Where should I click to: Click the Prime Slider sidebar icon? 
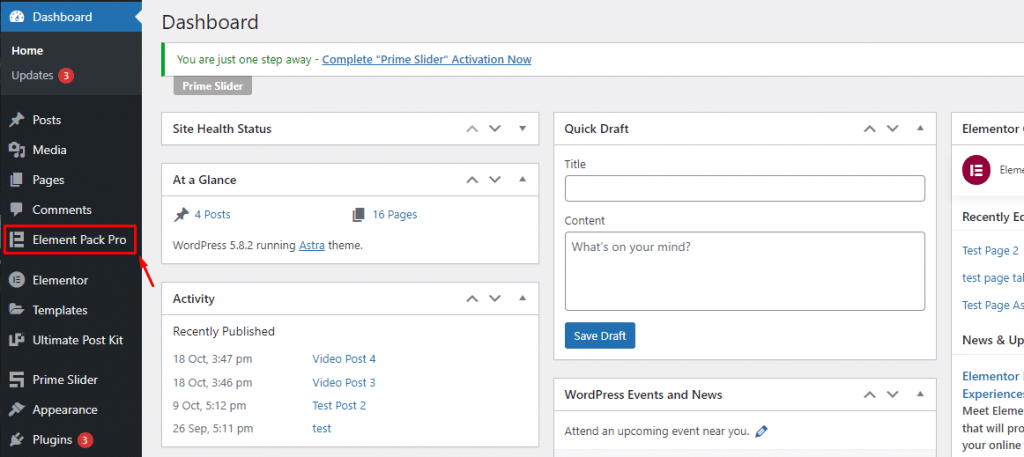tap(17, 380)
